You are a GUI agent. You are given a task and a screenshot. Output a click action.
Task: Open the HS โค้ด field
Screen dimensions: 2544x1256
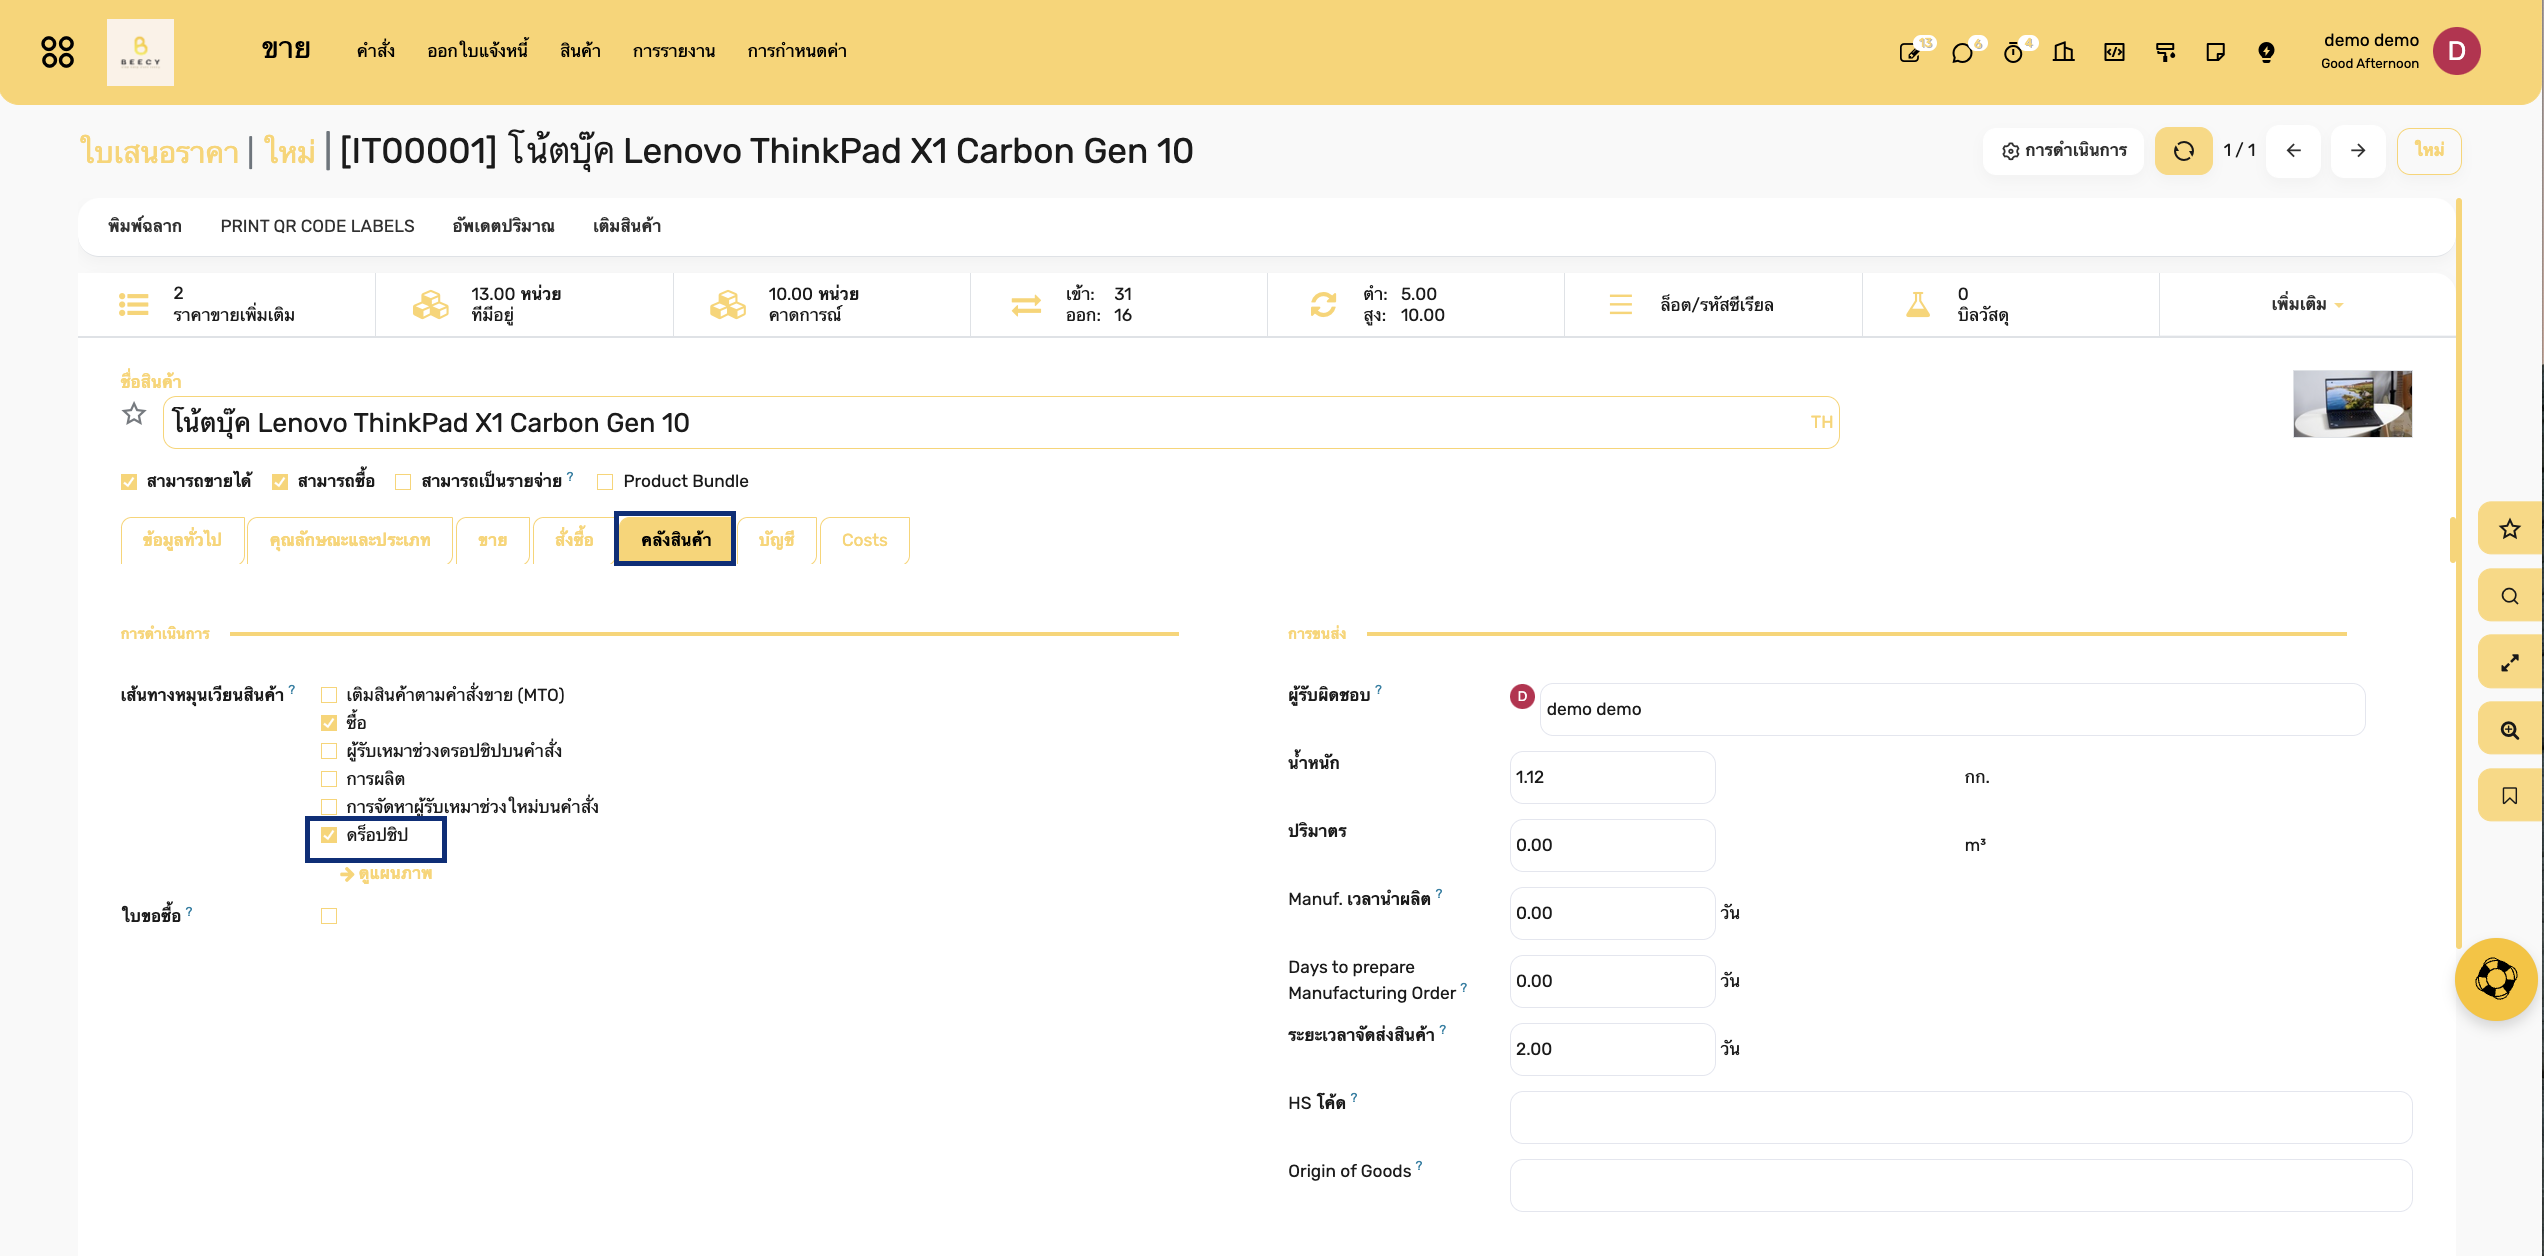[1961, 1117]
